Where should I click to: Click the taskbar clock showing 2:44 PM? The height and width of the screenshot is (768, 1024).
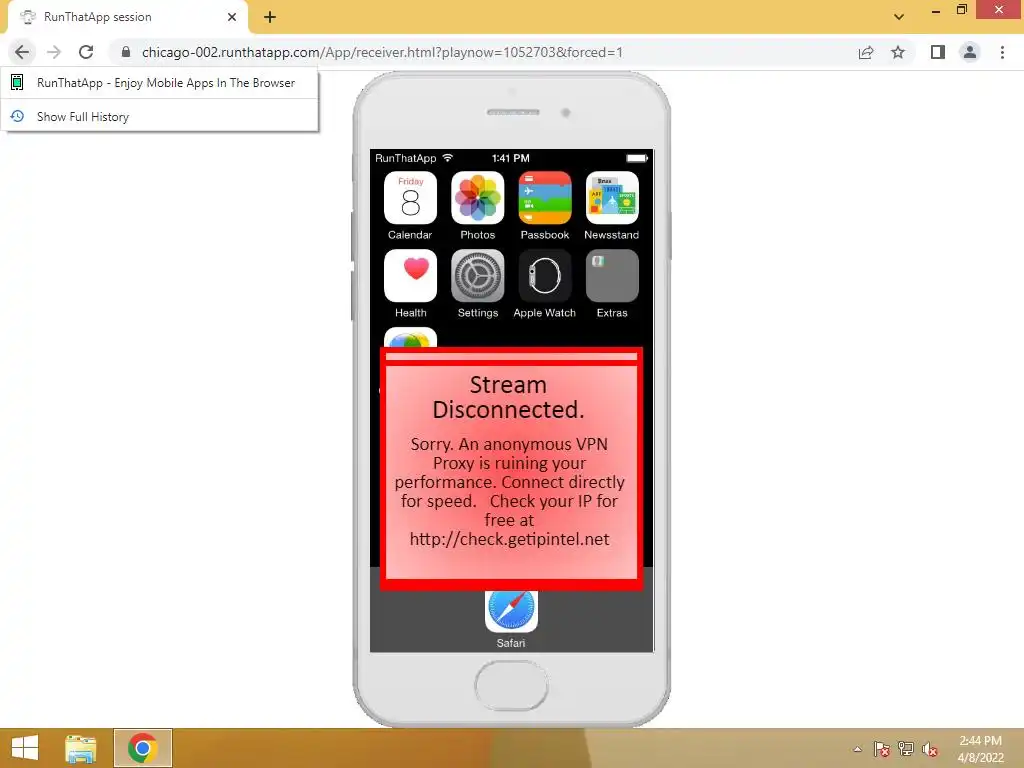[980, 749]
